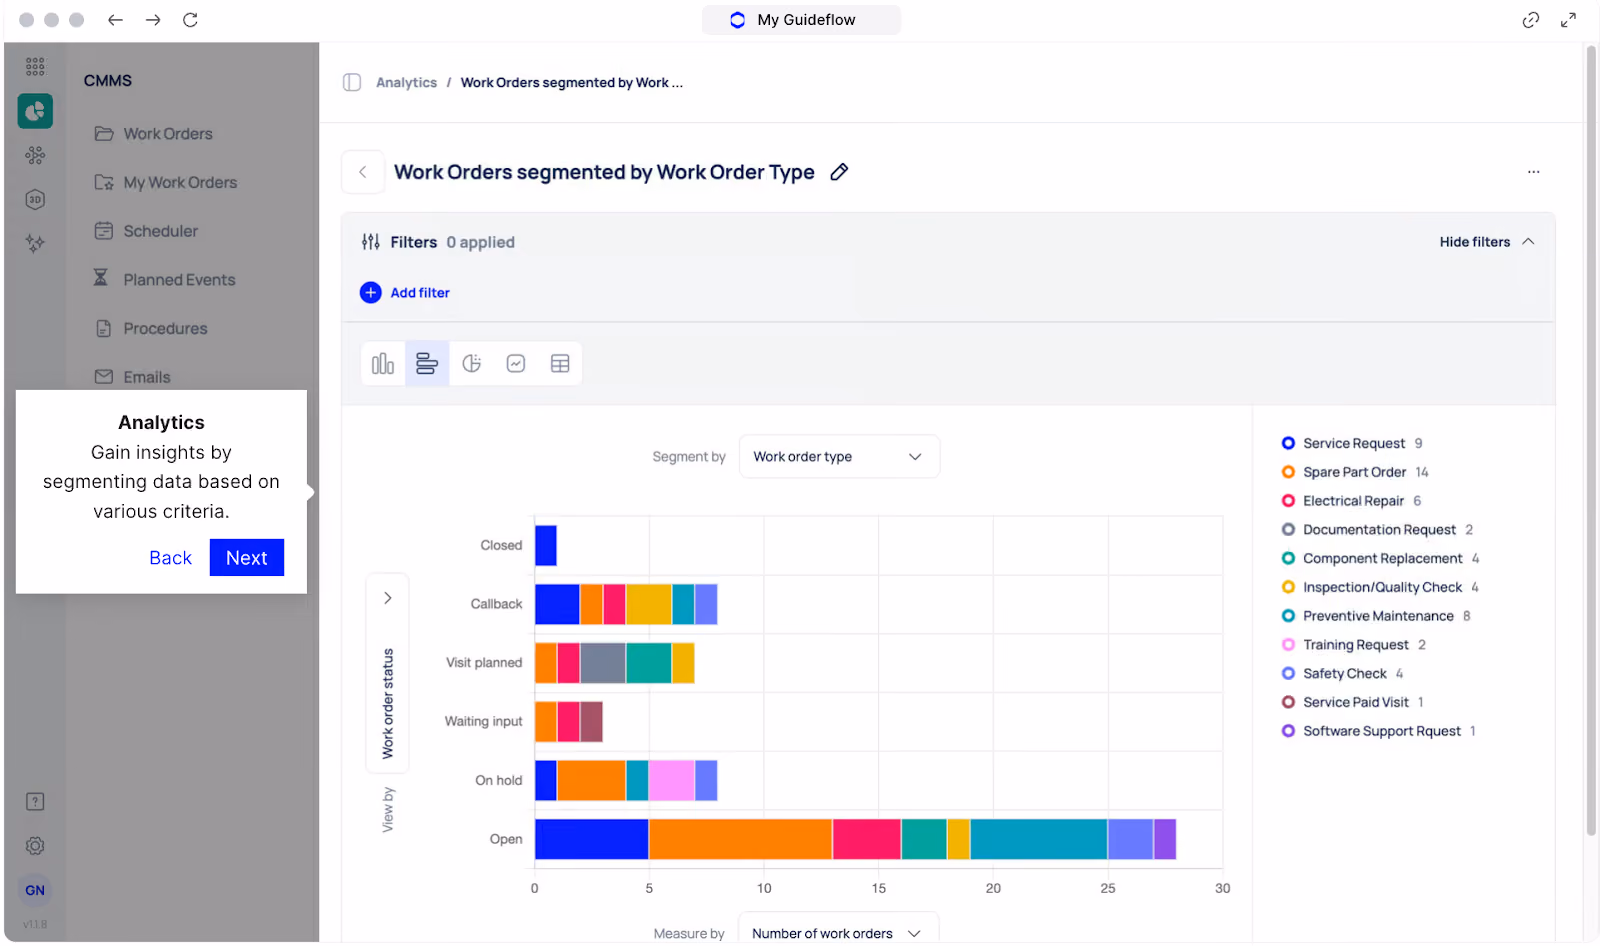Expand the View by chevron panel
This screenshot has height=946, width=1600.
(388, 598)
